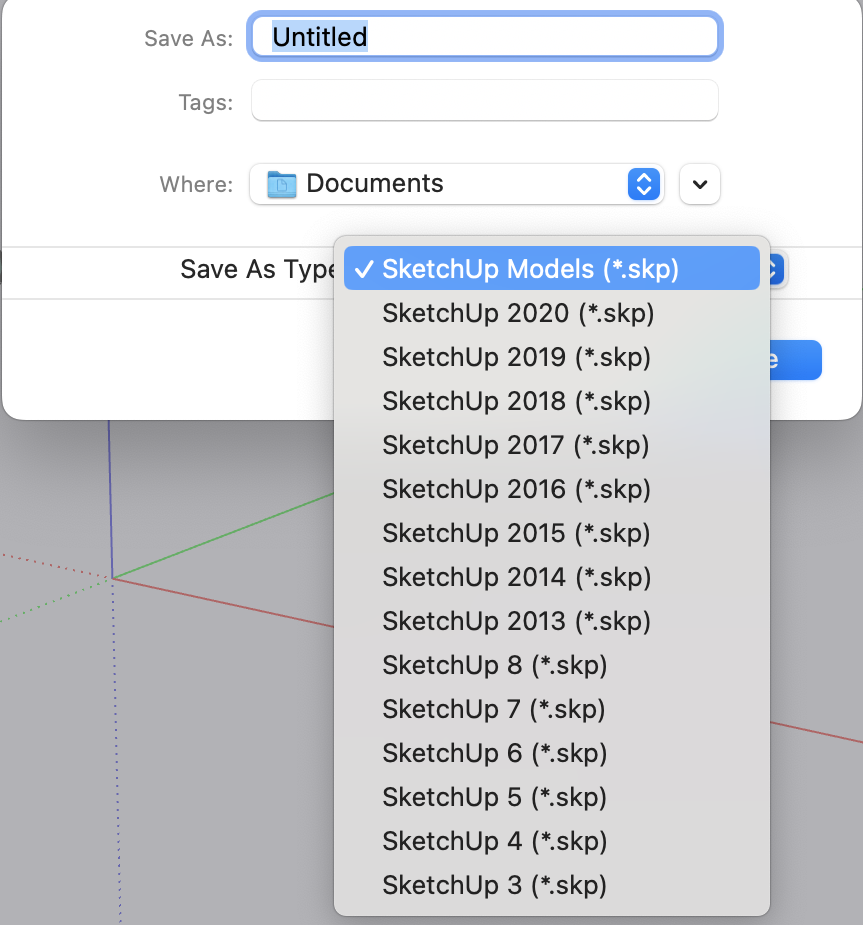Choose SketchUp 2020 (*.skp) file type
This screenshot has width=863, height=925.
(x=518, y=313)
